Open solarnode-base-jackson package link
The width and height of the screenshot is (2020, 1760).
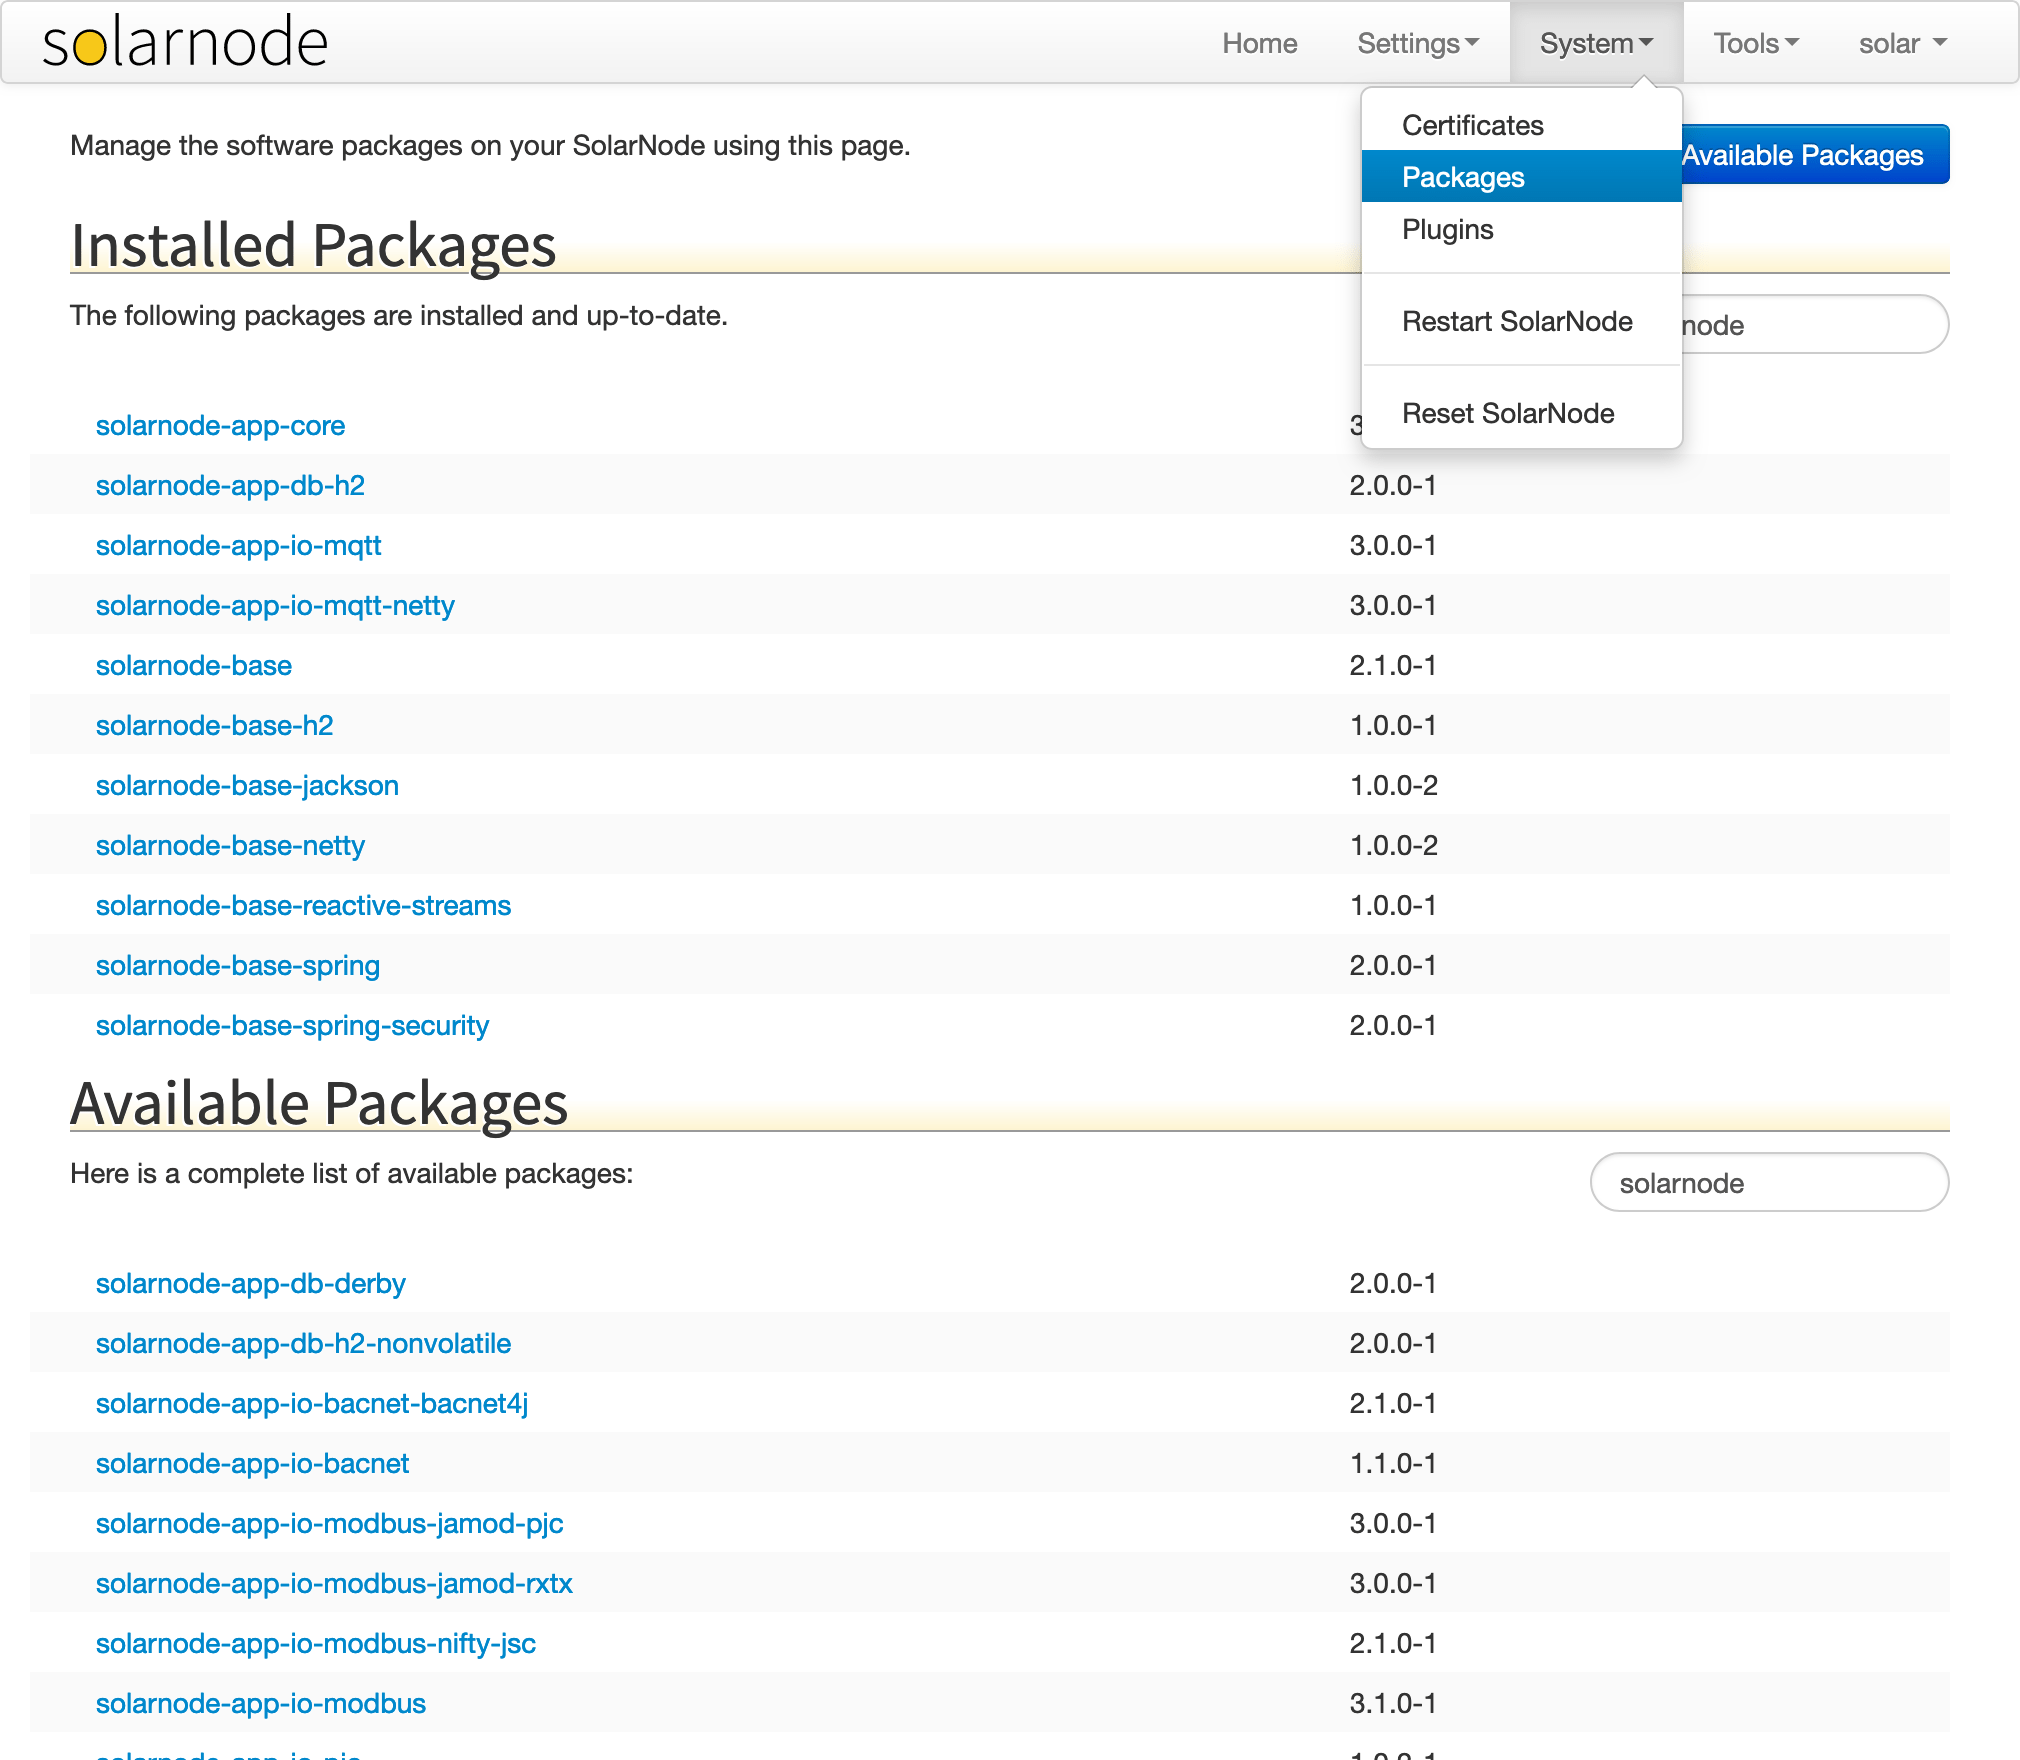pyautogui.click(x=247, y=786)
